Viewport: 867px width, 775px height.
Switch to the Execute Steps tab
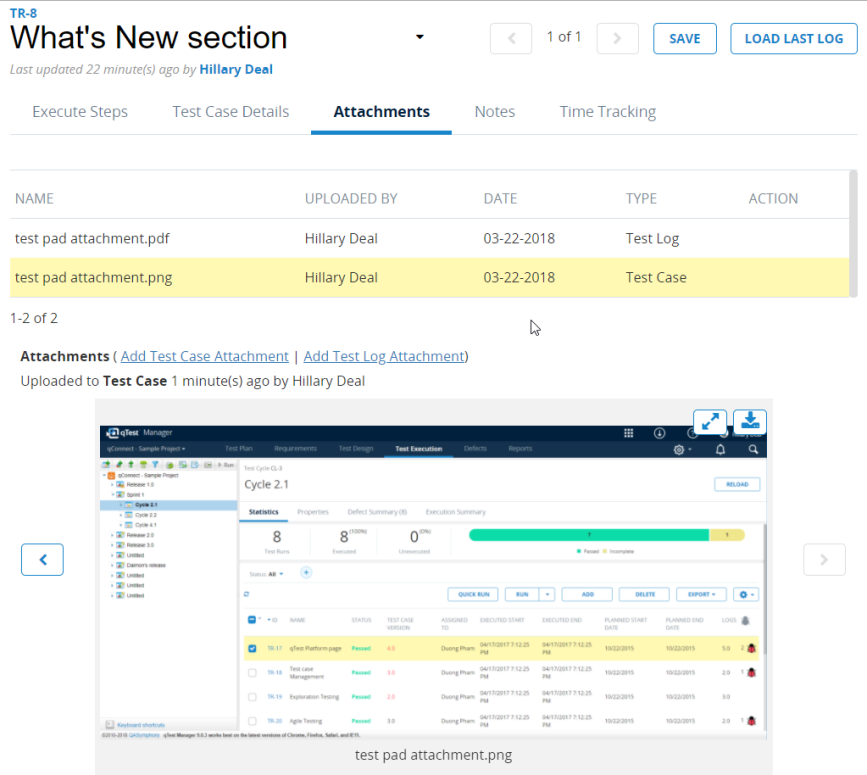pyautogui.click(x=80, y=112)
